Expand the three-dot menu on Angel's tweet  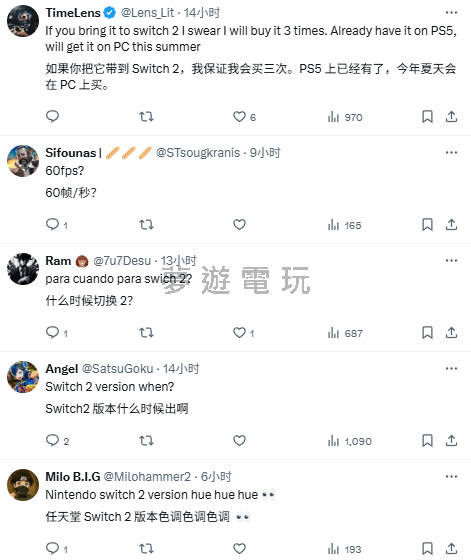coord(451,369)
